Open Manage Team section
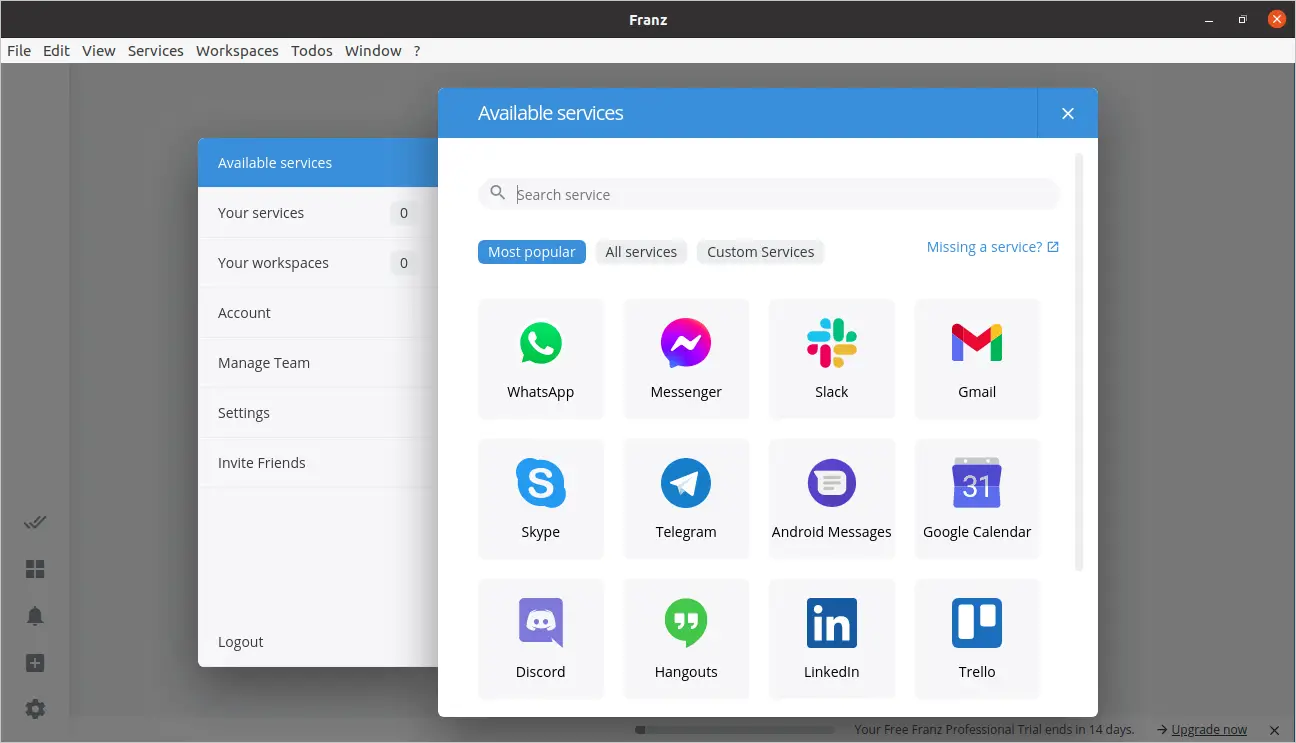This screenshot has height=743, width=1296. click(318, 363)
